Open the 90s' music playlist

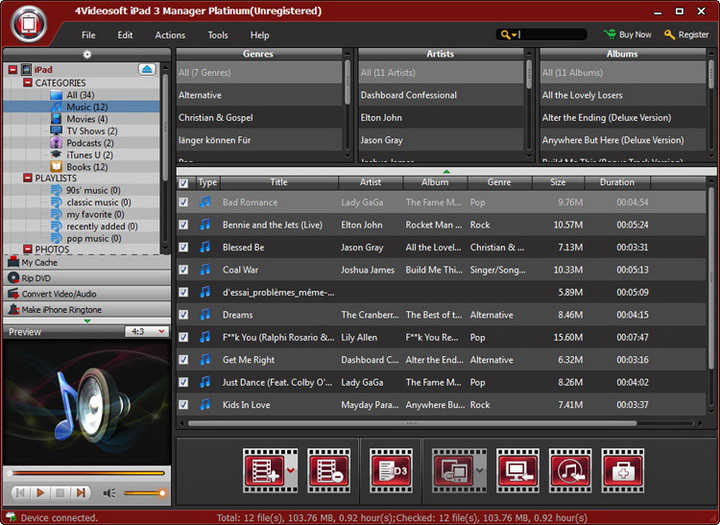pos(93,190)
